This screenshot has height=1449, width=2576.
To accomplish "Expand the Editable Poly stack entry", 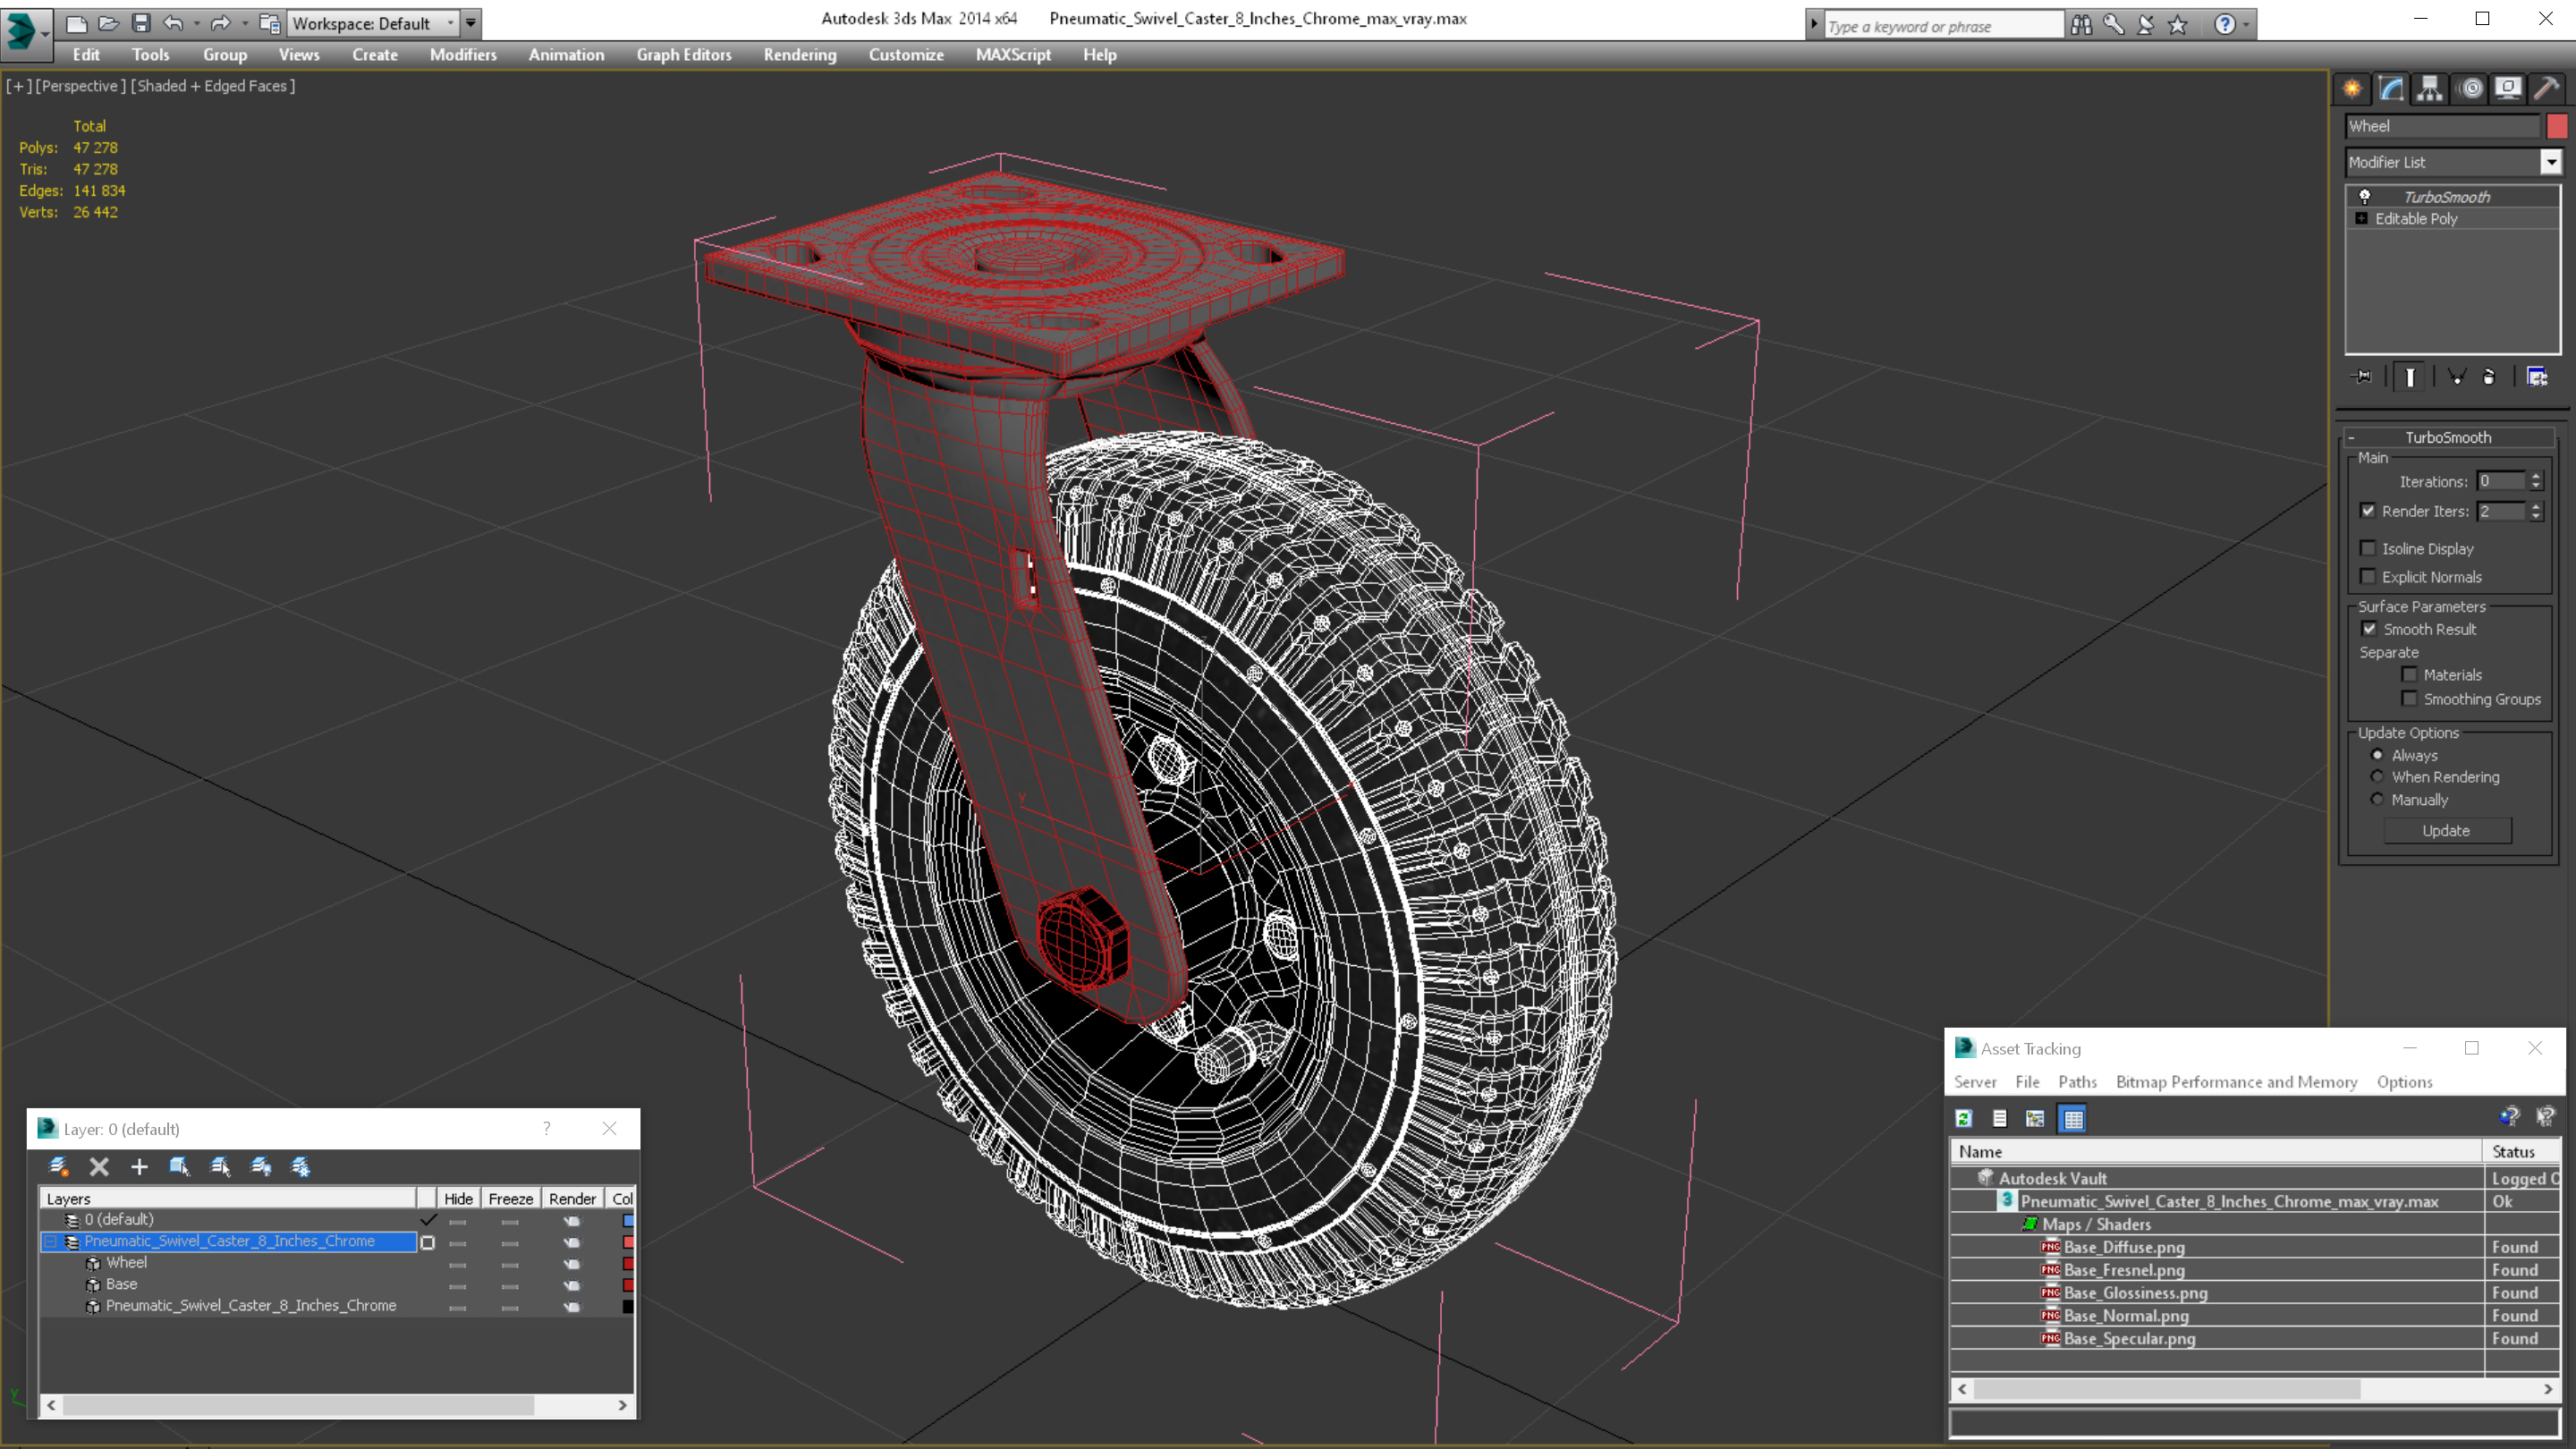I will (2362, 218).
